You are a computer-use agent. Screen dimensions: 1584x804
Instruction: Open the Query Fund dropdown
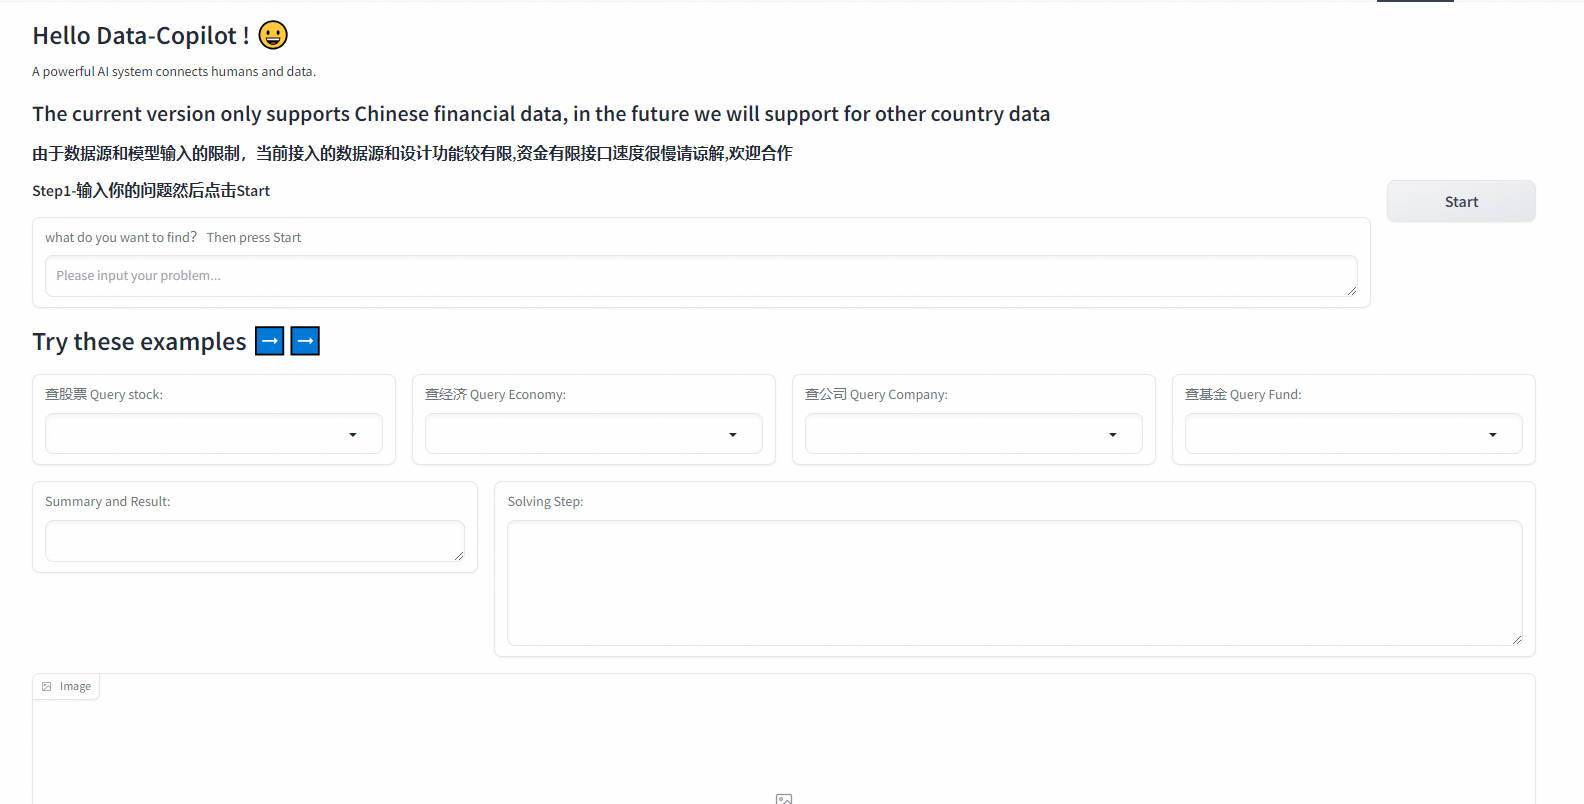[x=1354, y=434]
